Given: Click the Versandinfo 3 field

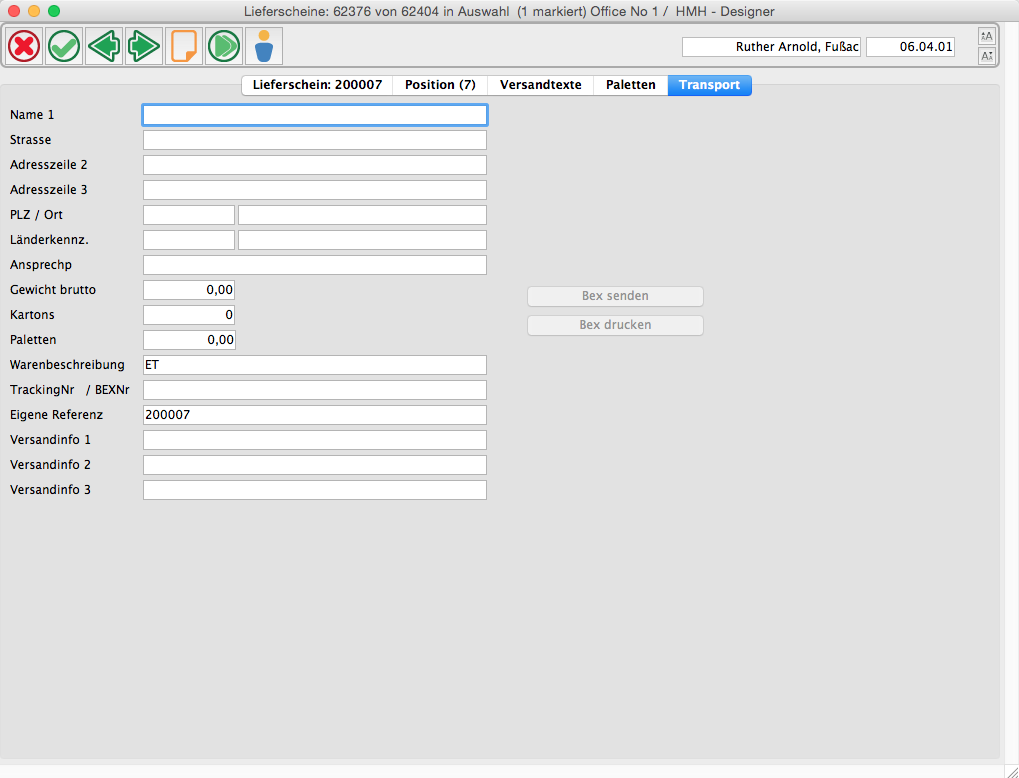Looking at the screenshot, I should click(315, 490).
